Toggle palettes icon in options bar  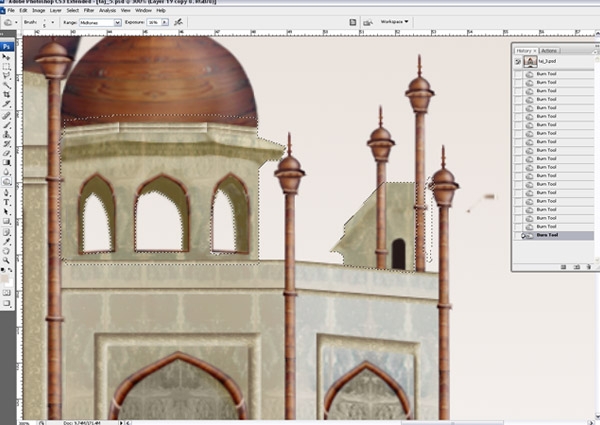point(353,22)
